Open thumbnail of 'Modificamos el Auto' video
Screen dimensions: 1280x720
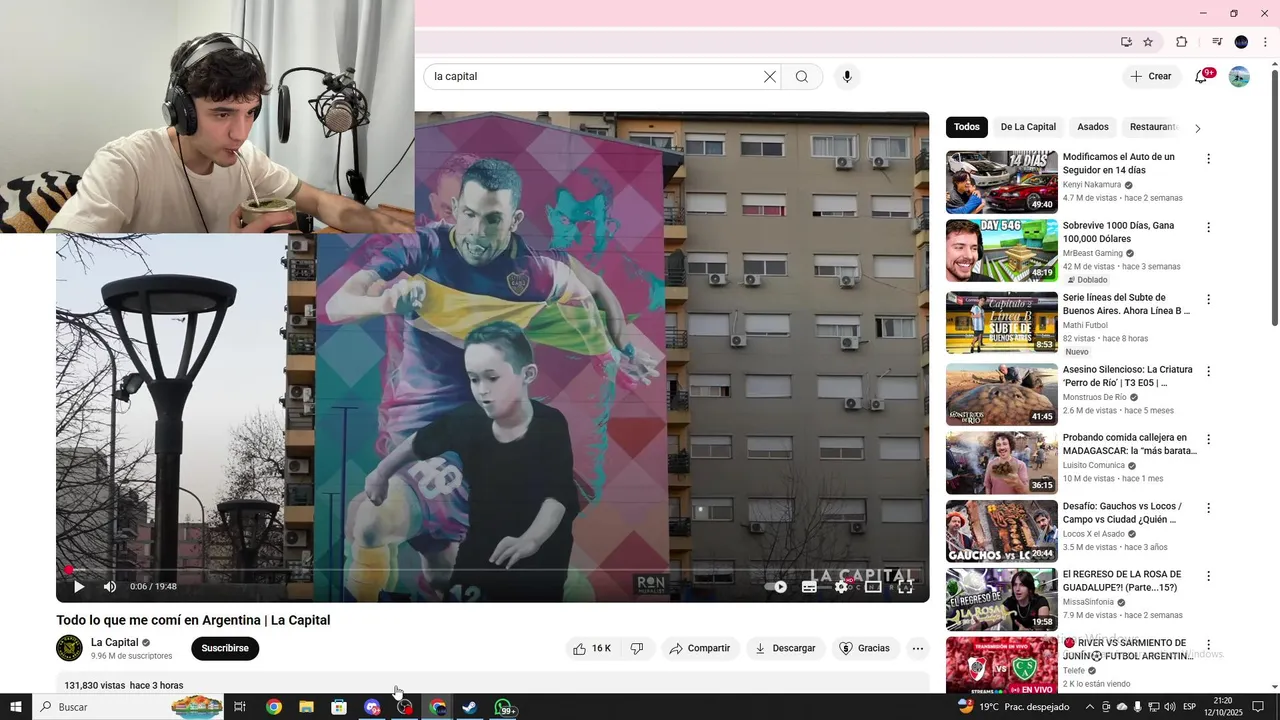coord(1002,182)
